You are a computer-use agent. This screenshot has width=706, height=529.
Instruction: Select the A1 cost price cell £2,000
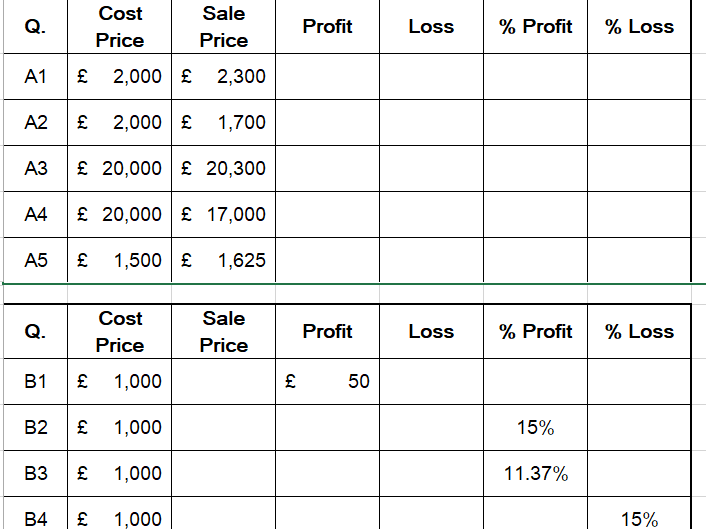[x=120, y=76]
